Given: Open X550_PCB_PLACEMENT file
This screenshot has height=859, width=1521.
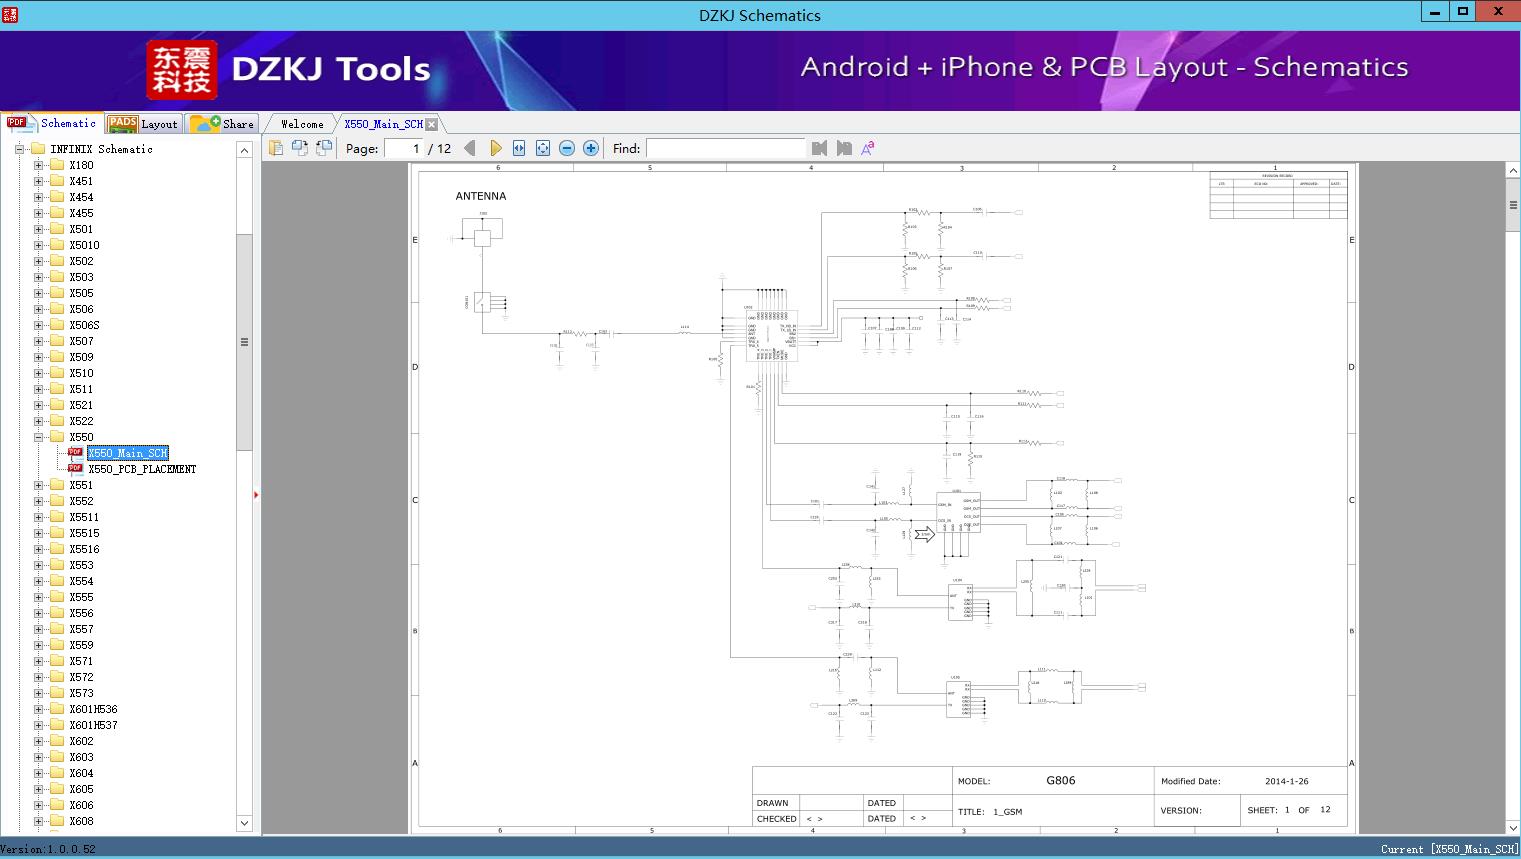Looking at the screenshot, I should tap(142, 469).
